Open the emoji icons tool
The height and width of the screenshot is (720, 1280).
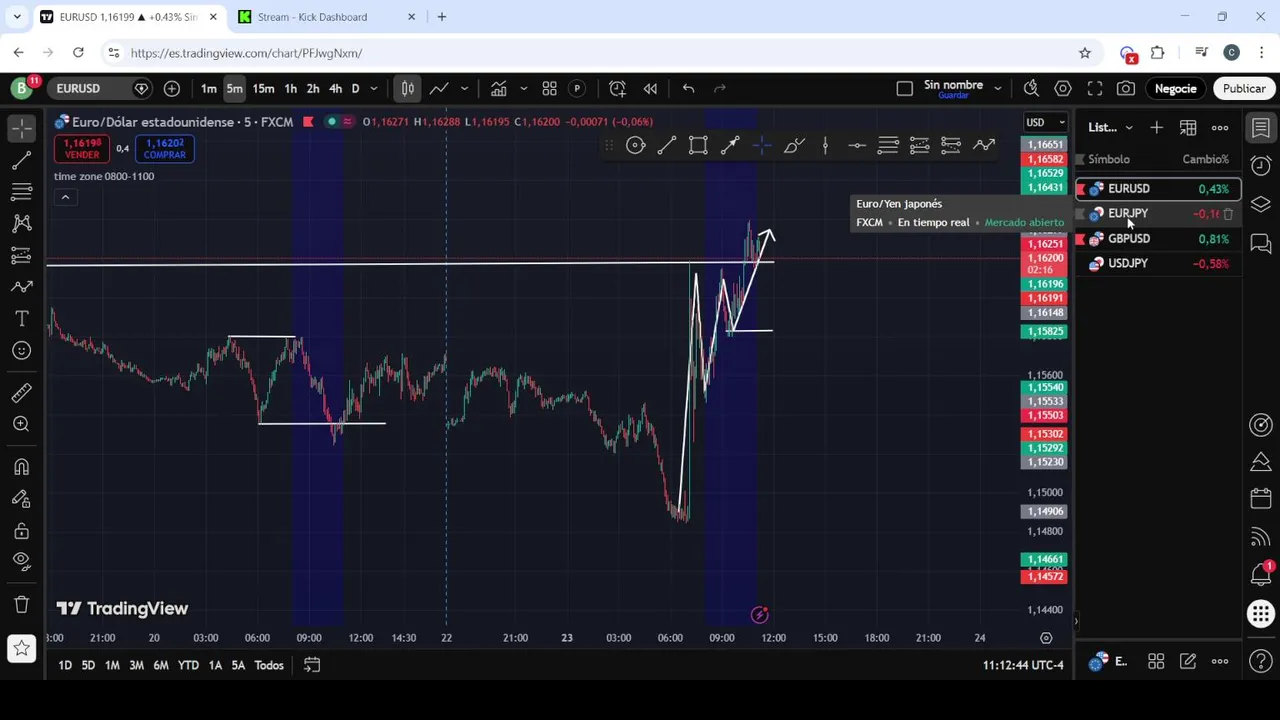point(21,351)
